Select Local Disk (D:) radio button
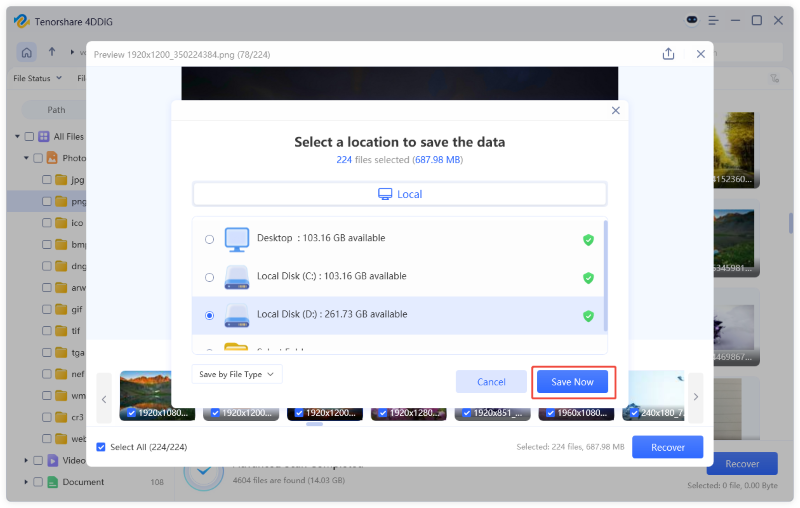The image size is (800, 508). 209,316
